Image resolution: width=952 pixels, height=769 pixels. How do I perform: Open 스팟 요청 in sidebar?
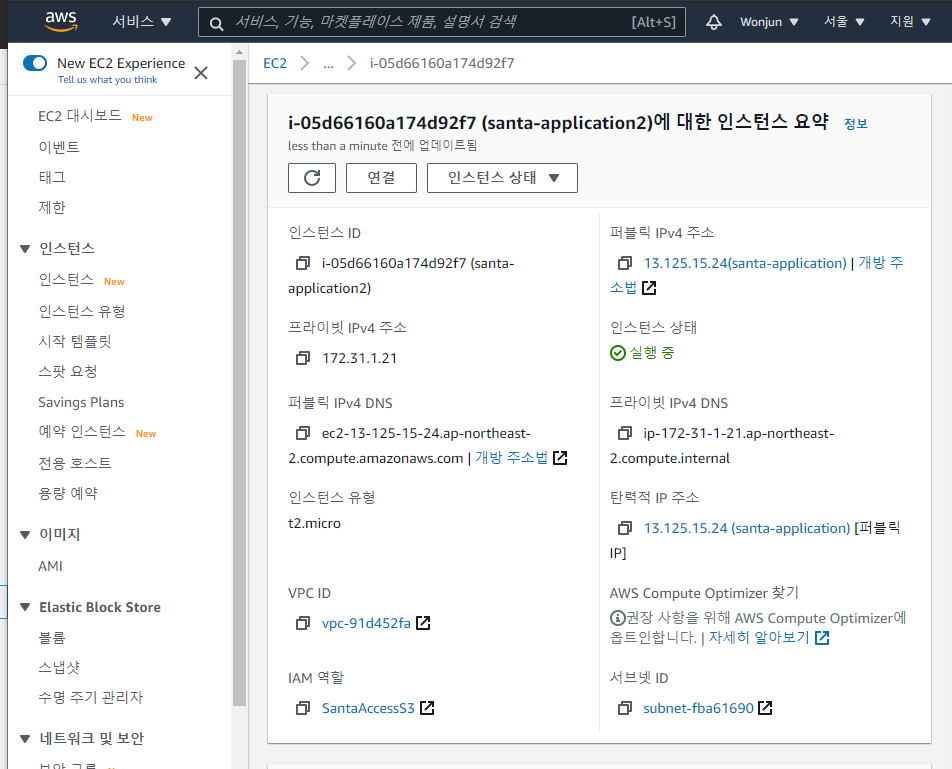67,371
